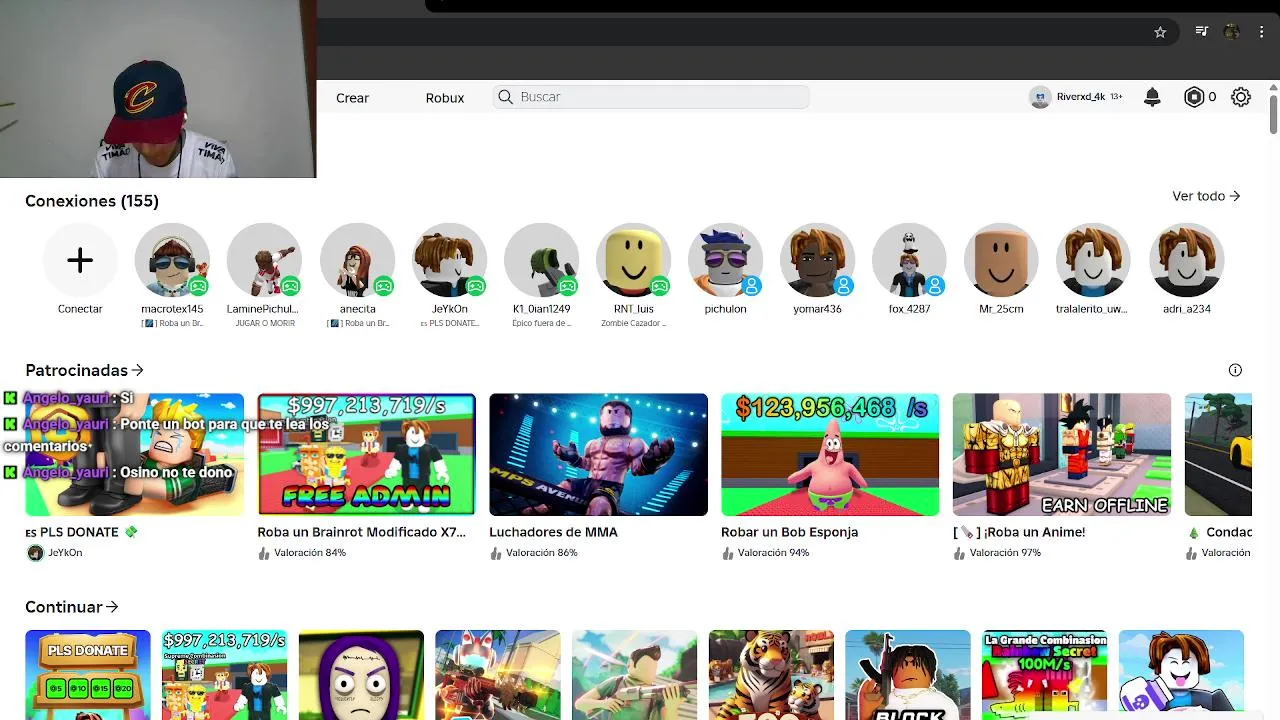The image size is (1280, 720).
Task: Click small JeYkOn avatar under PLS DONATE
Action: (35, 553)
